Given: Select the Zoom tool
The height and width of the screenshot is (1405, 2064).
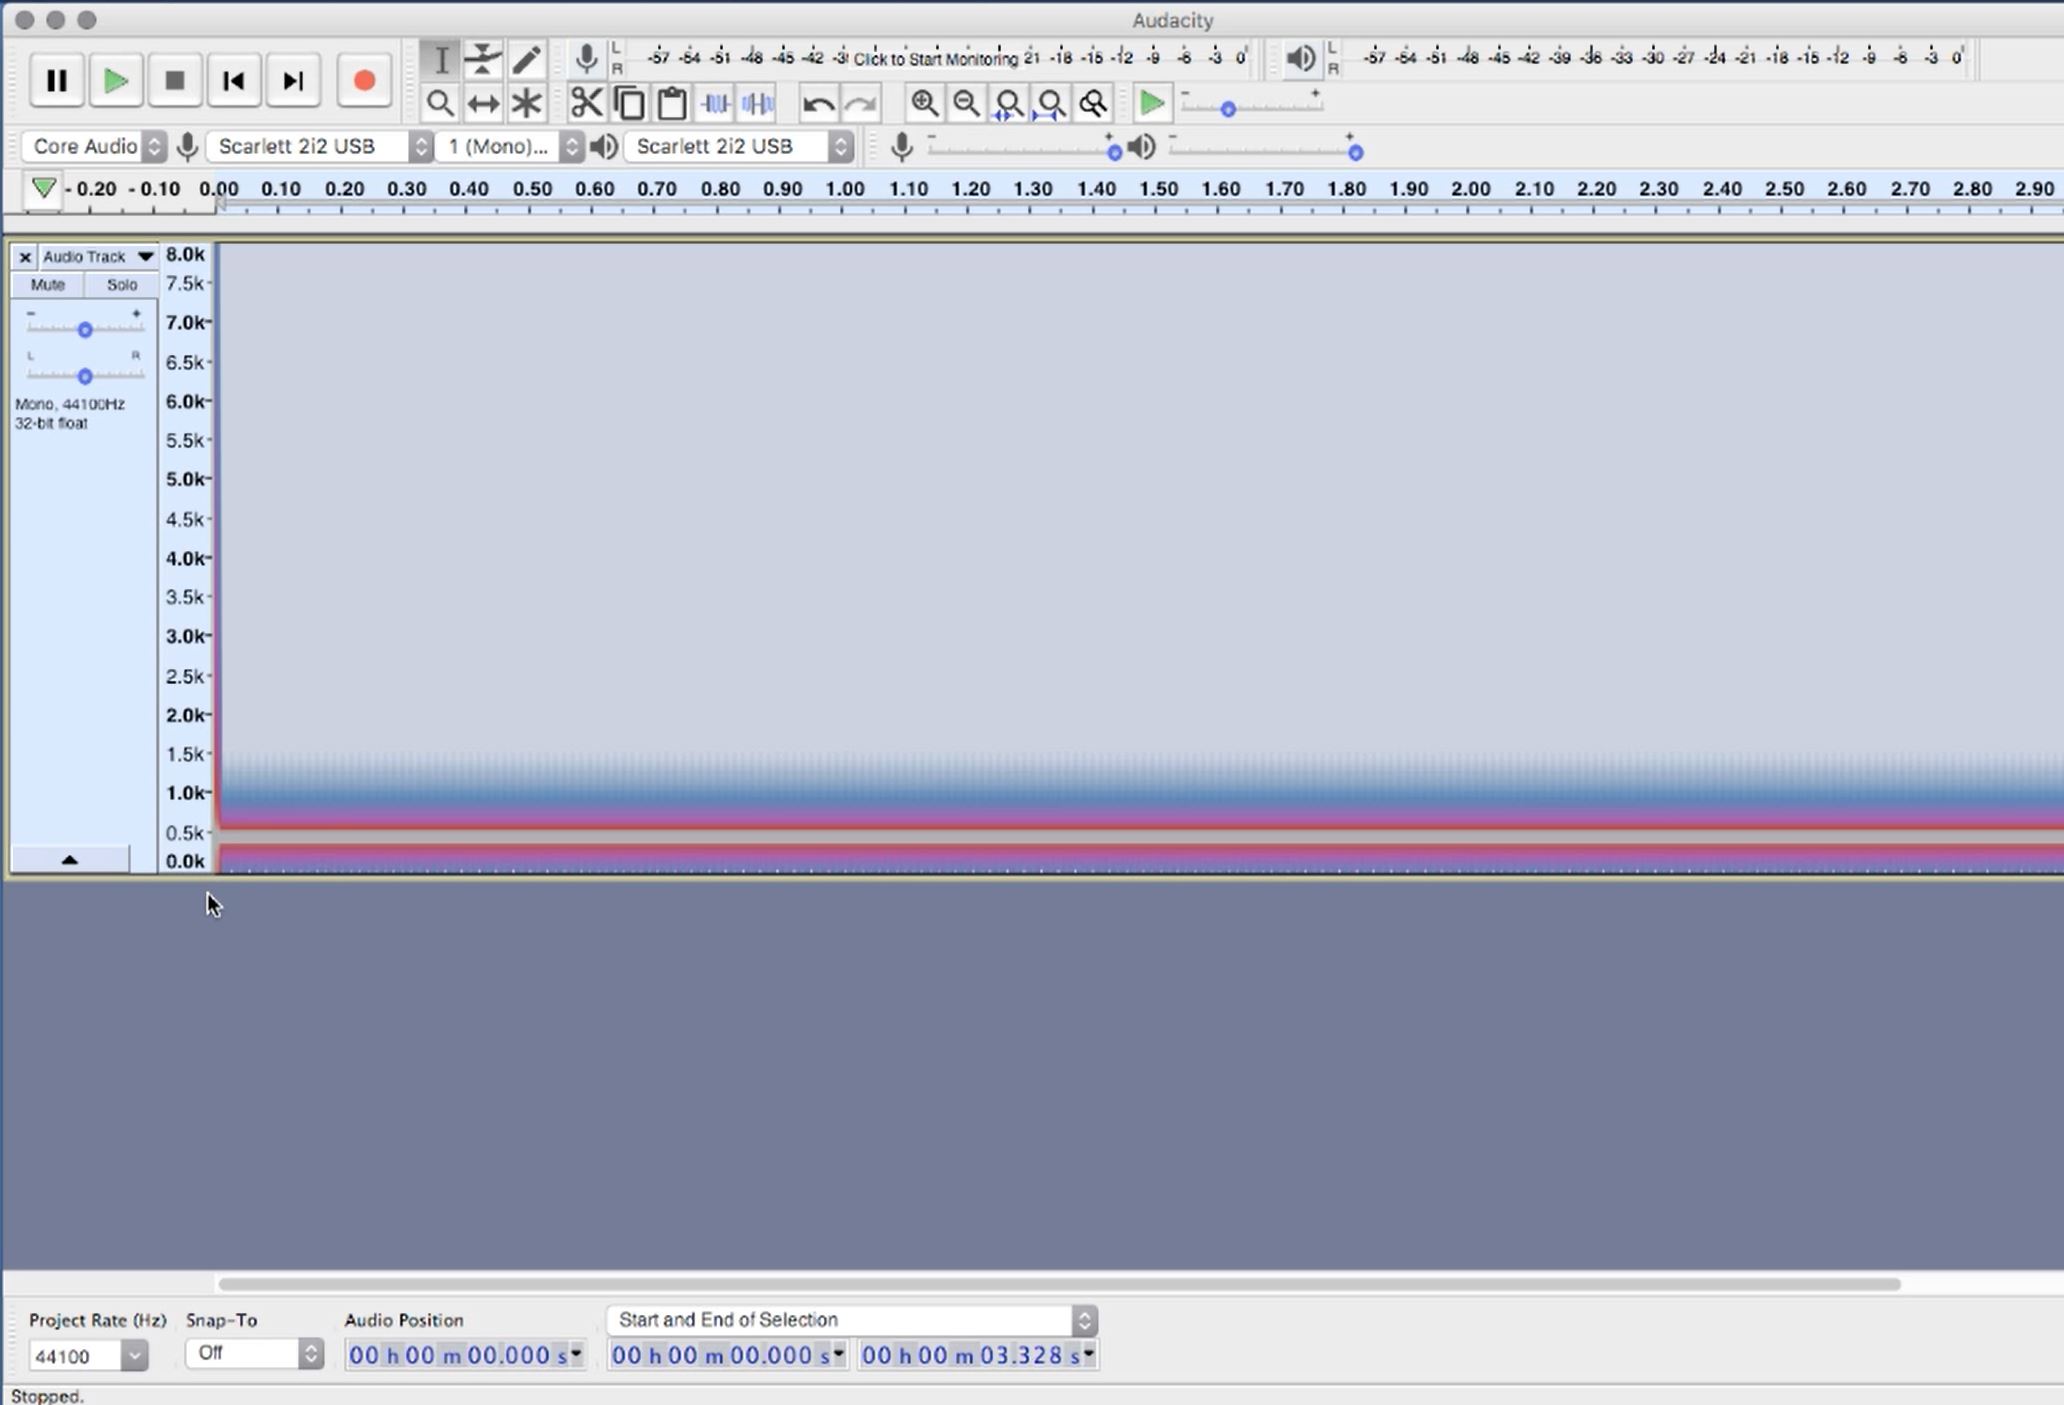Looking at the screenshot, I should pos(441,103).
